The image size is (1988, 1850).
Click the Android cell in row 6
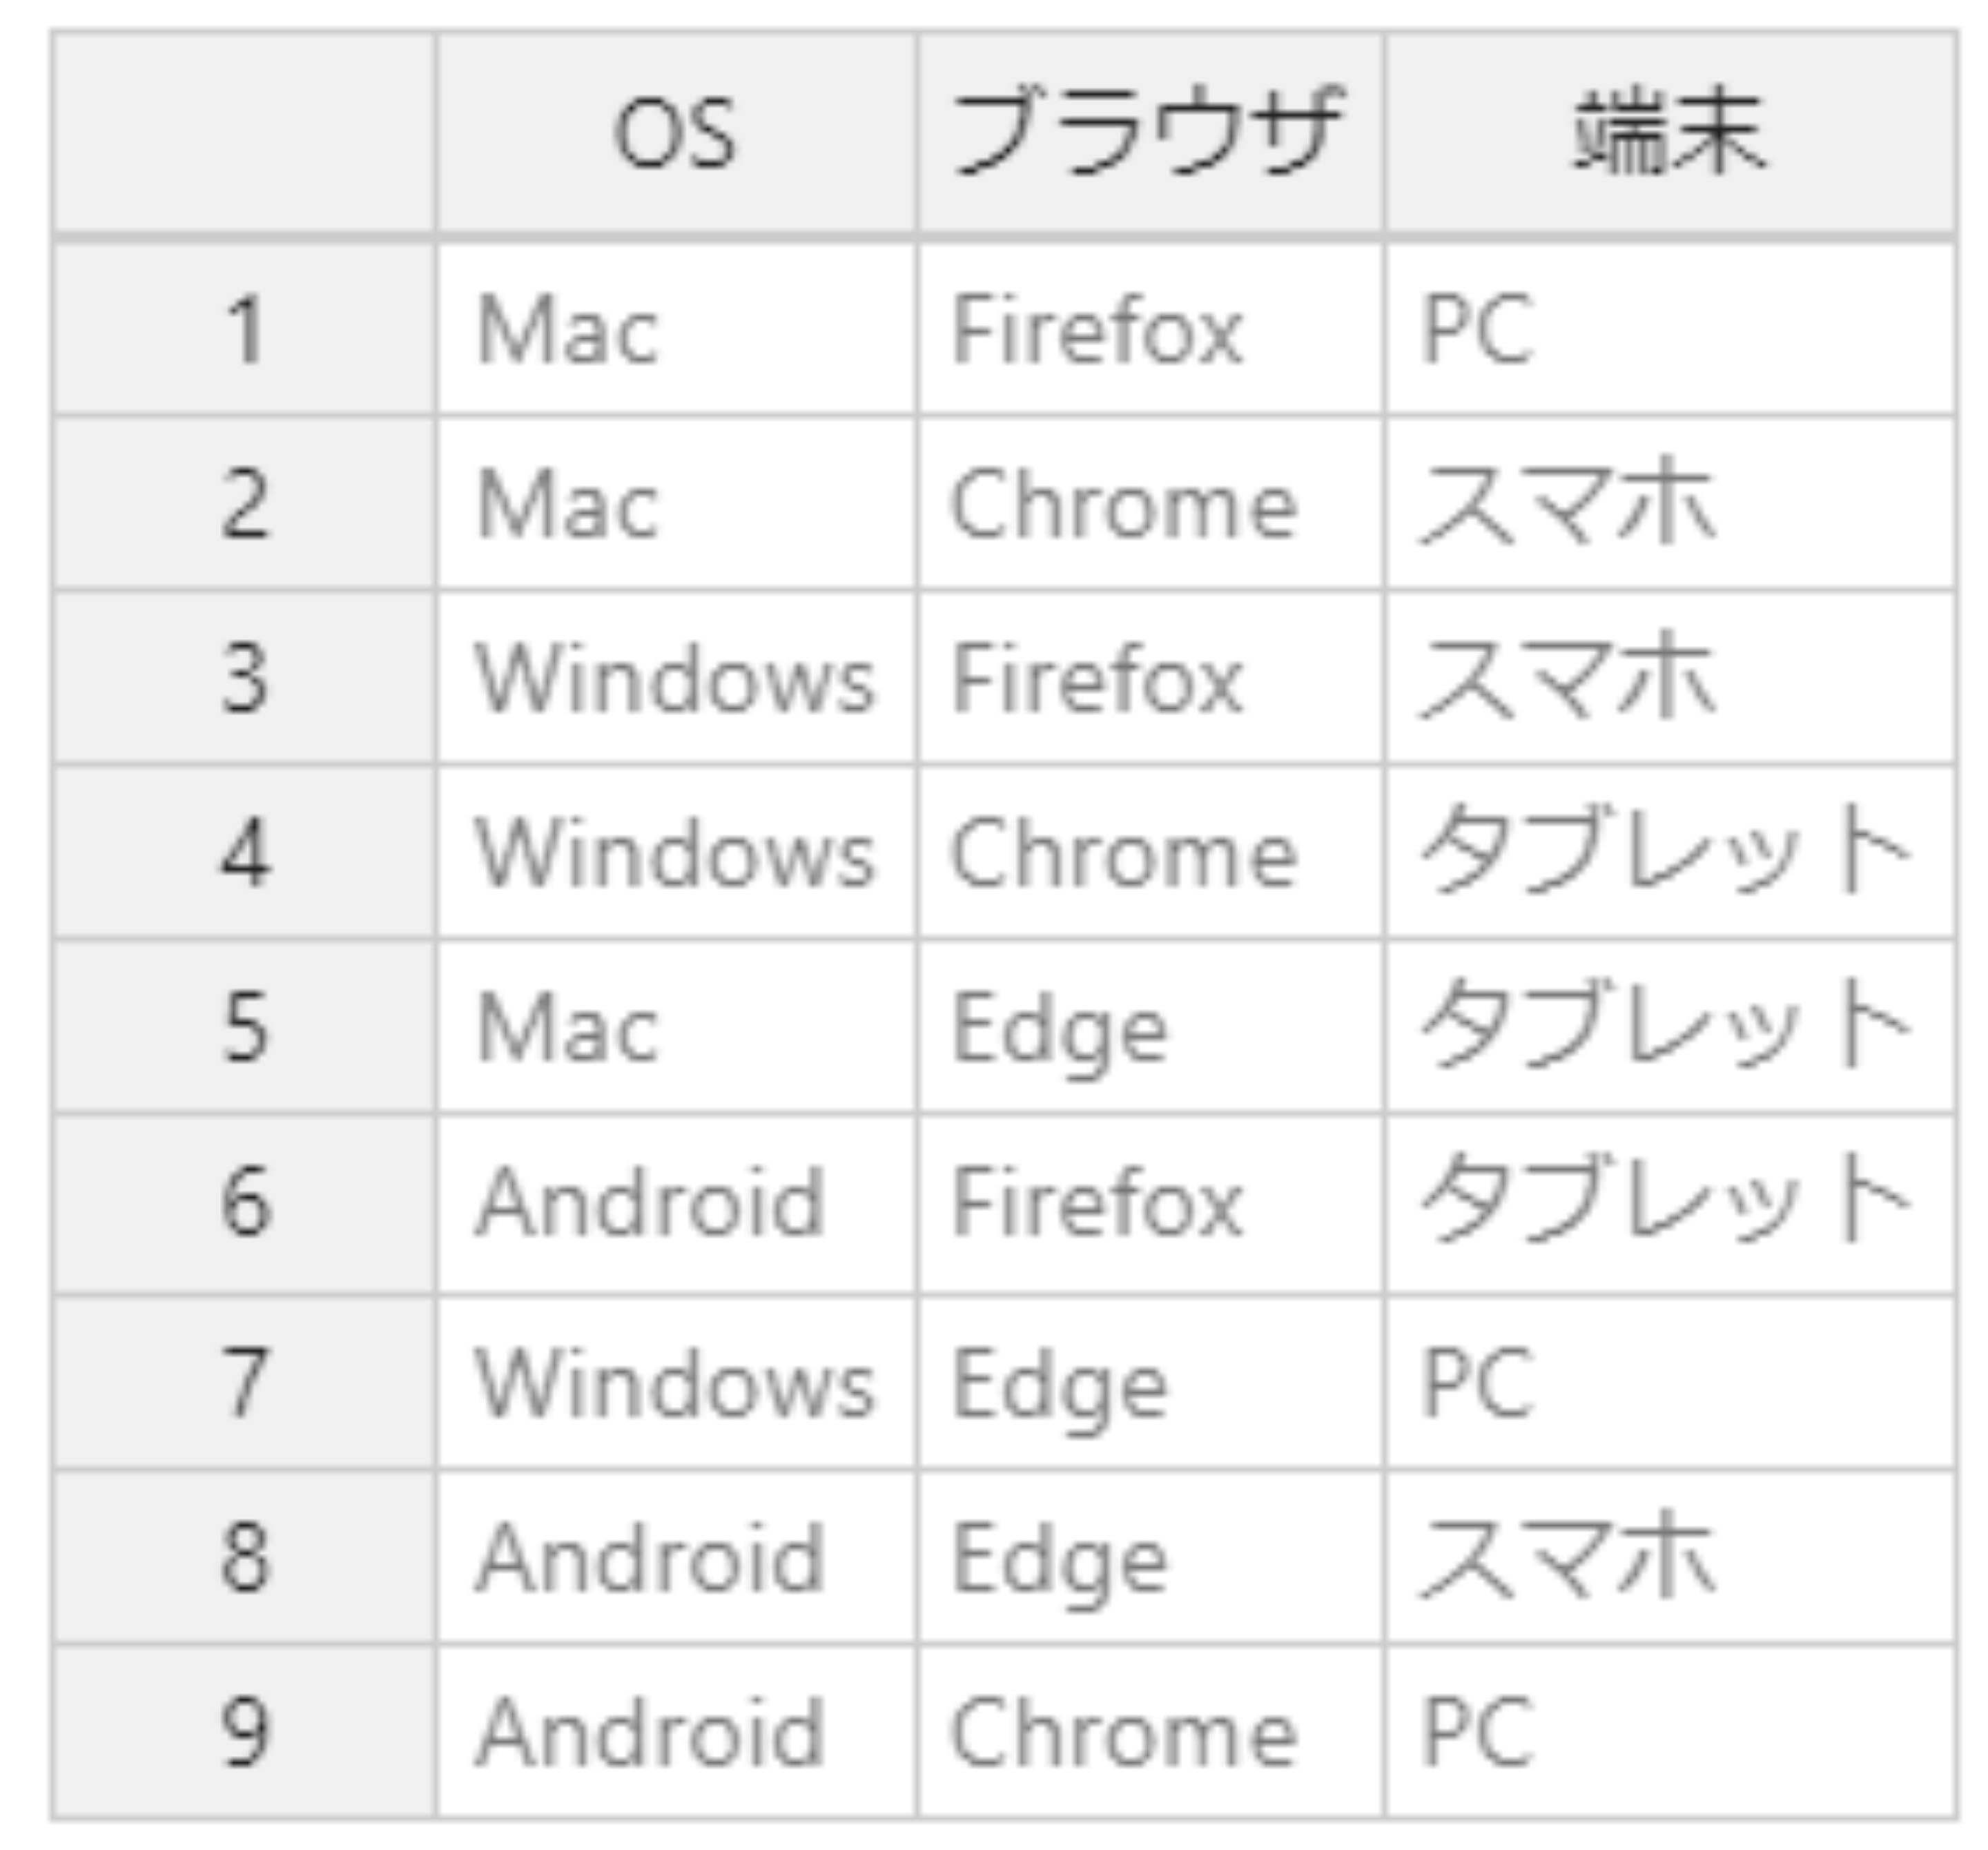click(x=675, y=1204)
